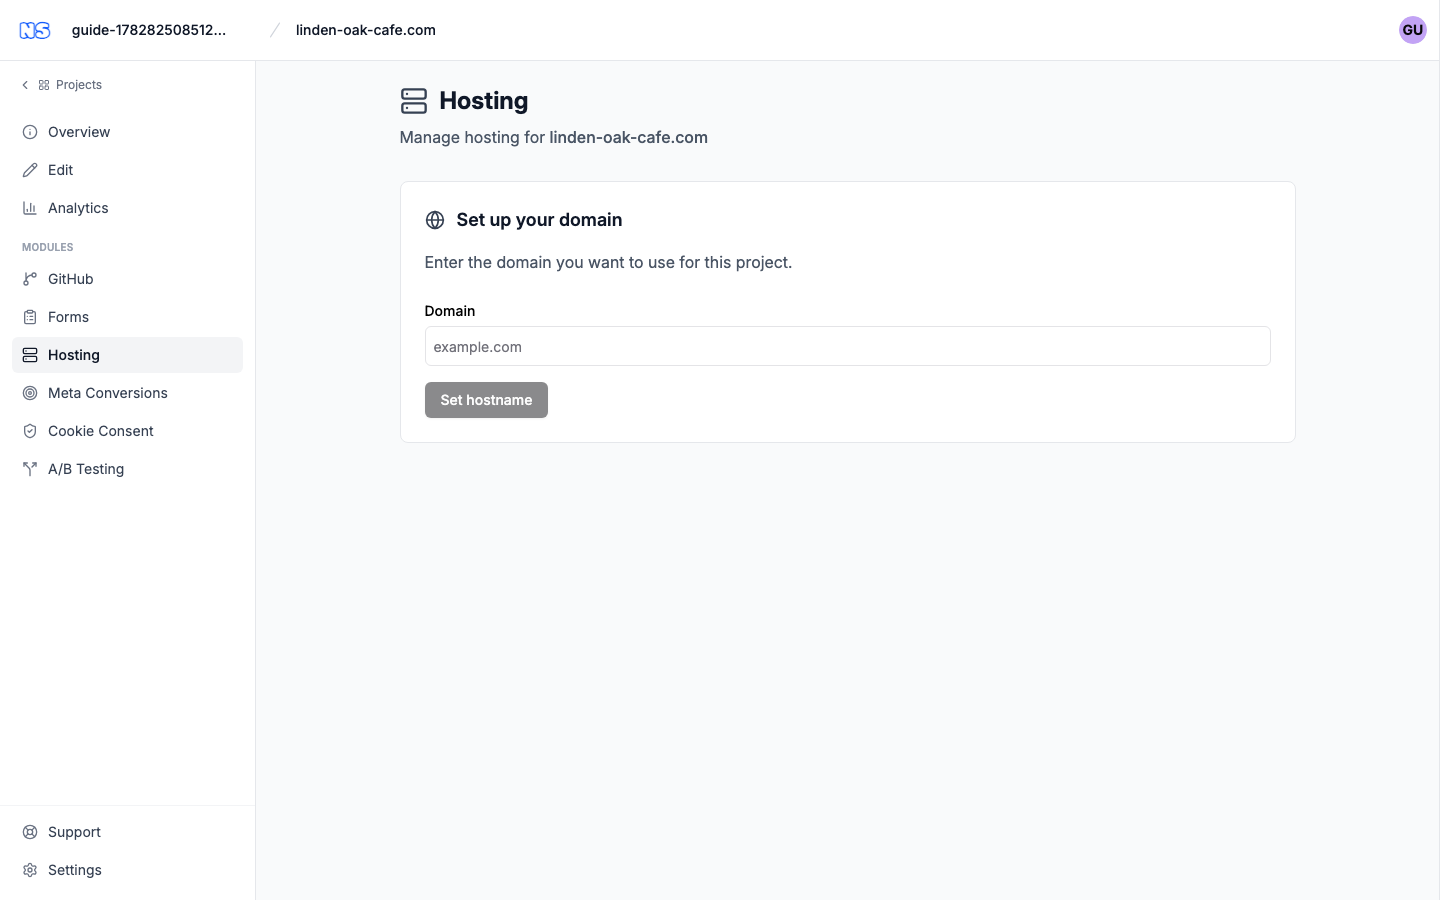The image size is (1440, 900).
Task: Click the NS logo icon
Action: pyautogui.click(x=35, y=30)
